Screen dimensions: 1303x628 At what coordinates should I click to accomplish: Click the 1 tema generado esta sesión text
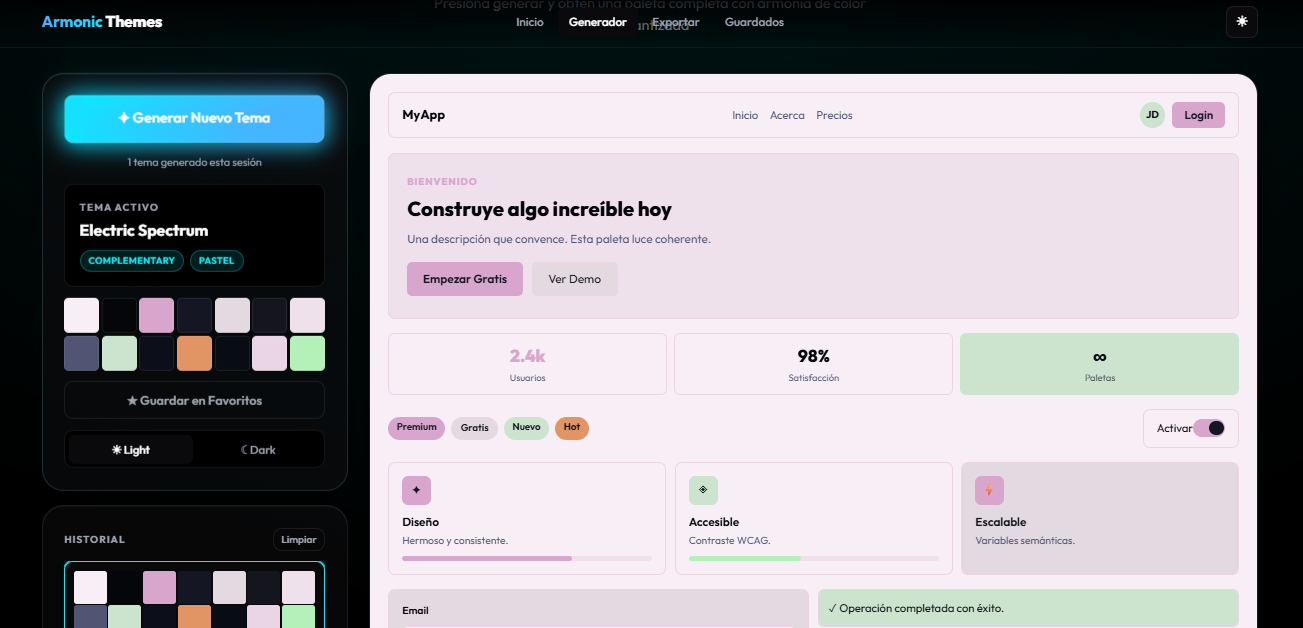[194, 162]
